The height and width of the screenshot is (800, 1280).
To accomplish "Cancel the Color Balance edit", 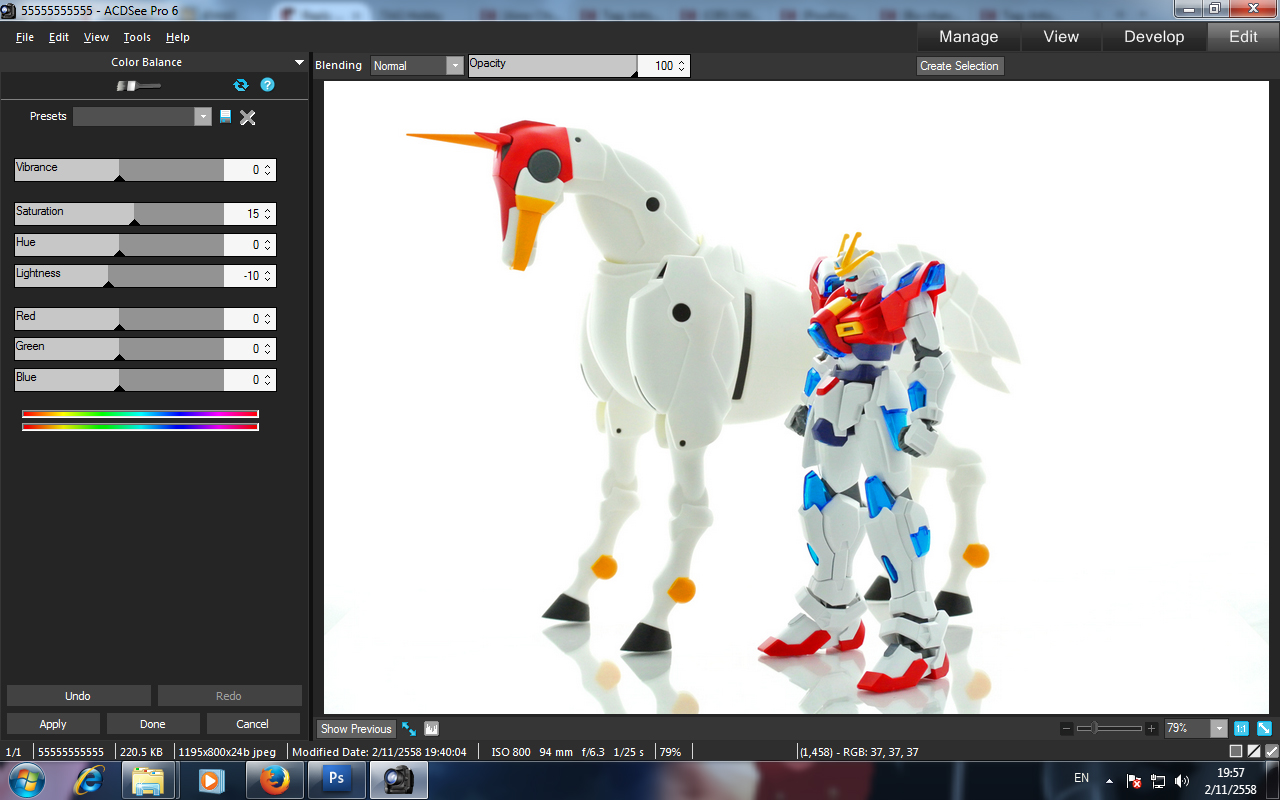I will tap(253, 724).
